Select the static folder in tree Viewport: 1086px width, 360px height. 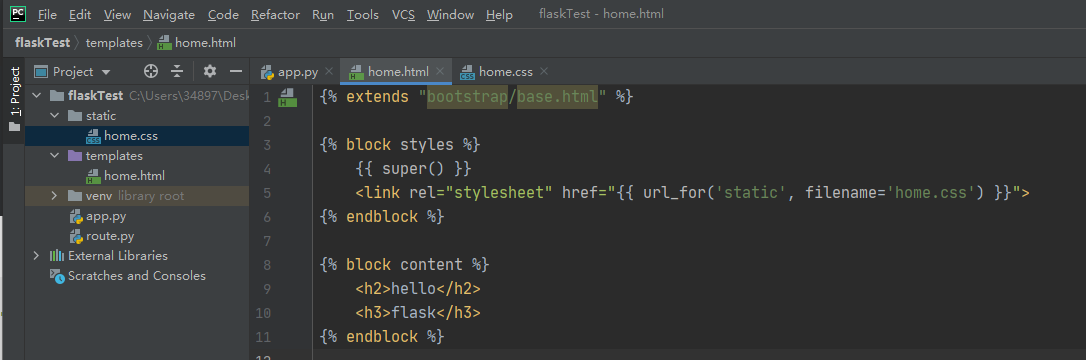point(137,116)
